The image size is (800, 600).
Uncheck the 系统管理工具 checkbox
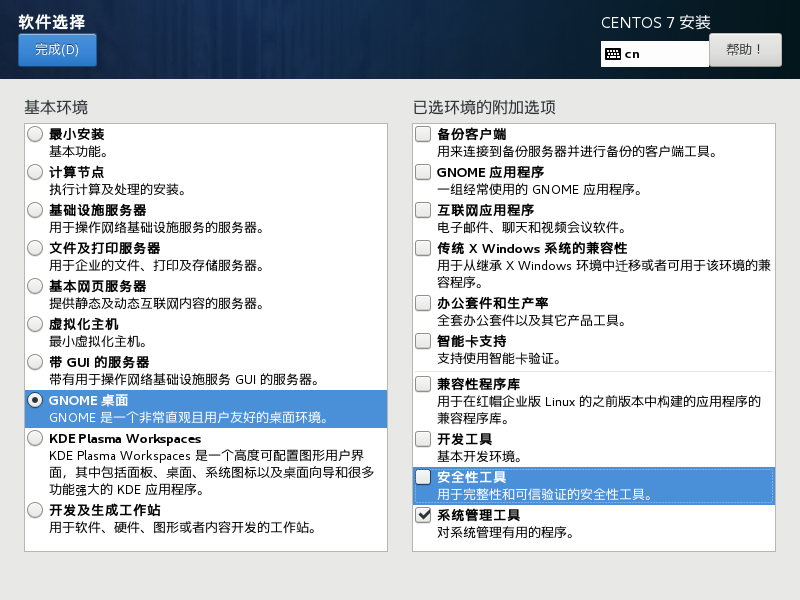tap(424, 516)
